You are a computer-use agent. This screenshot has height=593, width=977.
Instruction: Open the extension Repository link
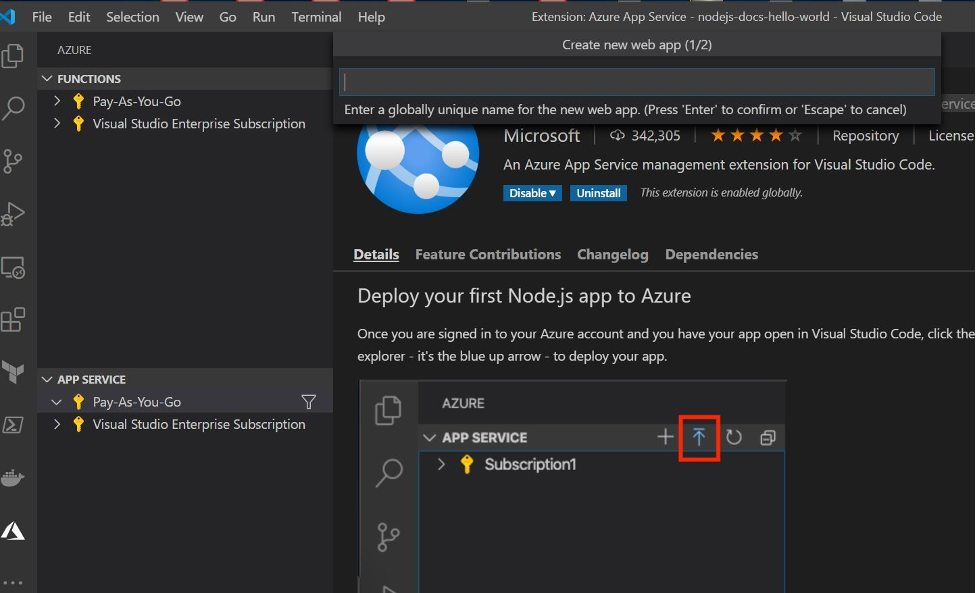865,136
